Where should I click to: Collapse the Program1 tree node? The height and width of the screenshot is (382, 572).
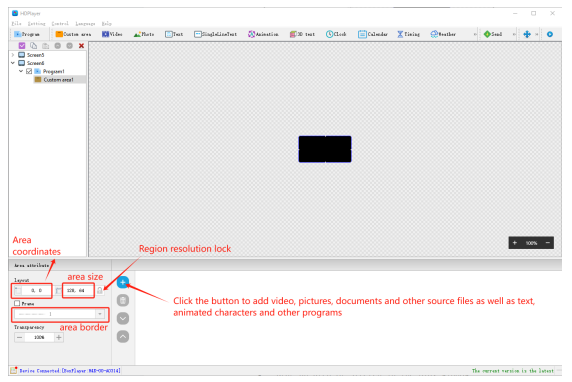click(x=21, y=71)
